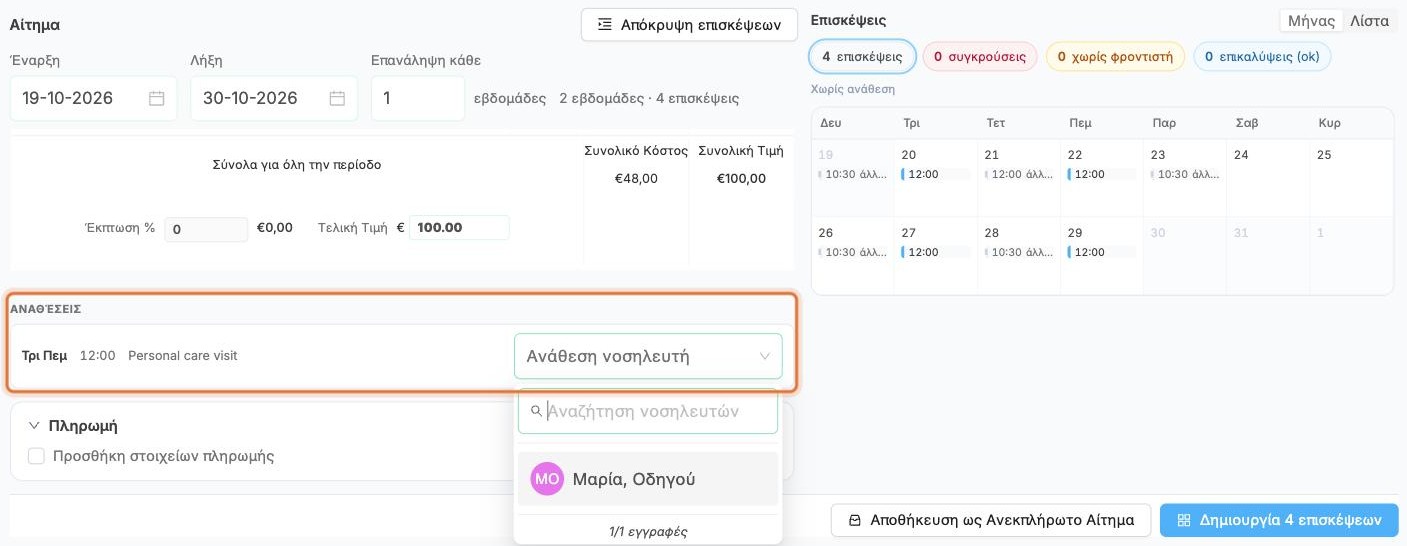Viewport: 1407px width, 546px height.
Task: Tick the Προσθήκη στοιχείων πληρωμής checkbox
Action: [36, 456]
